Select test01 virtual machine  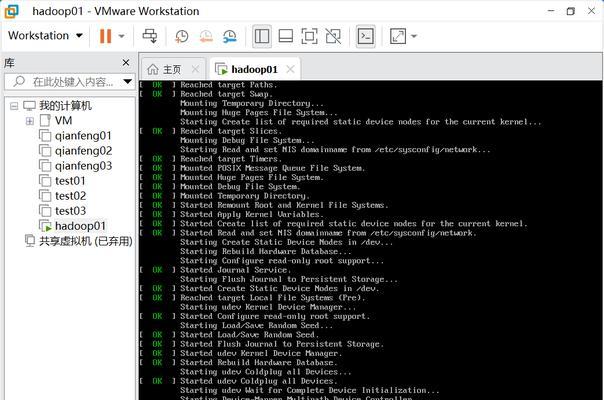[70, 181]
